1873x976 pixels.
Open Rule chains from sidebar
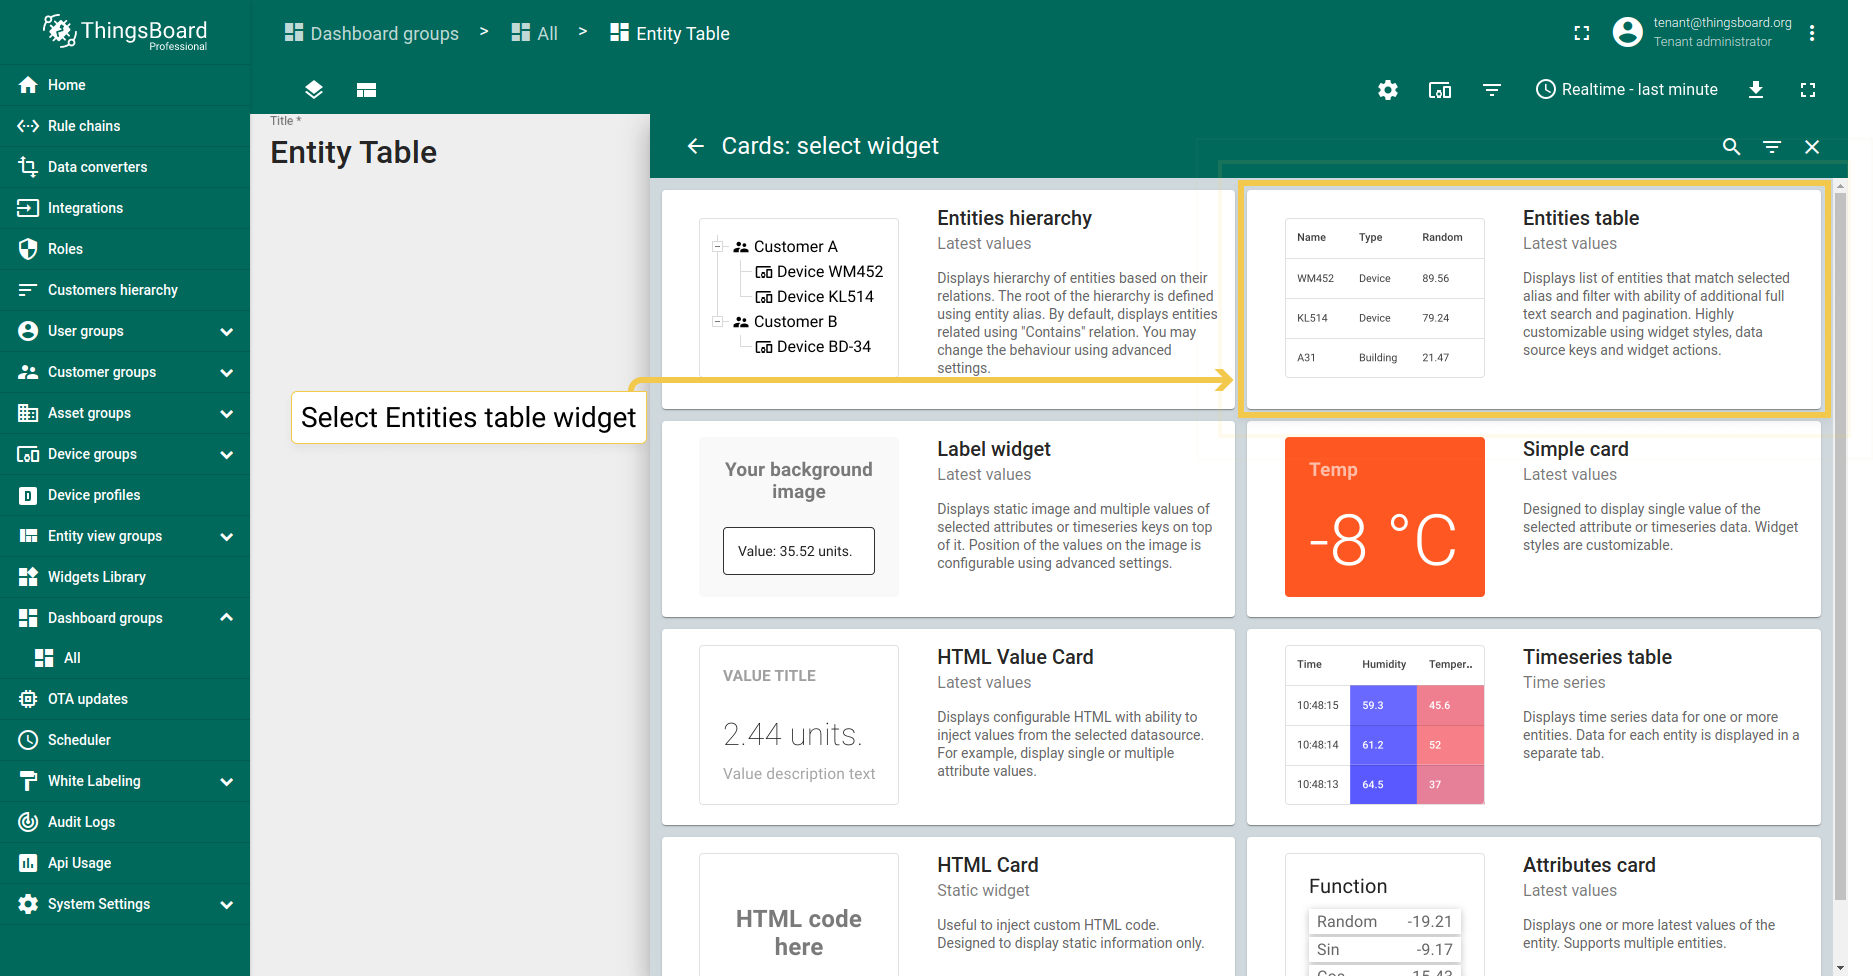click(x=125, y=126)
